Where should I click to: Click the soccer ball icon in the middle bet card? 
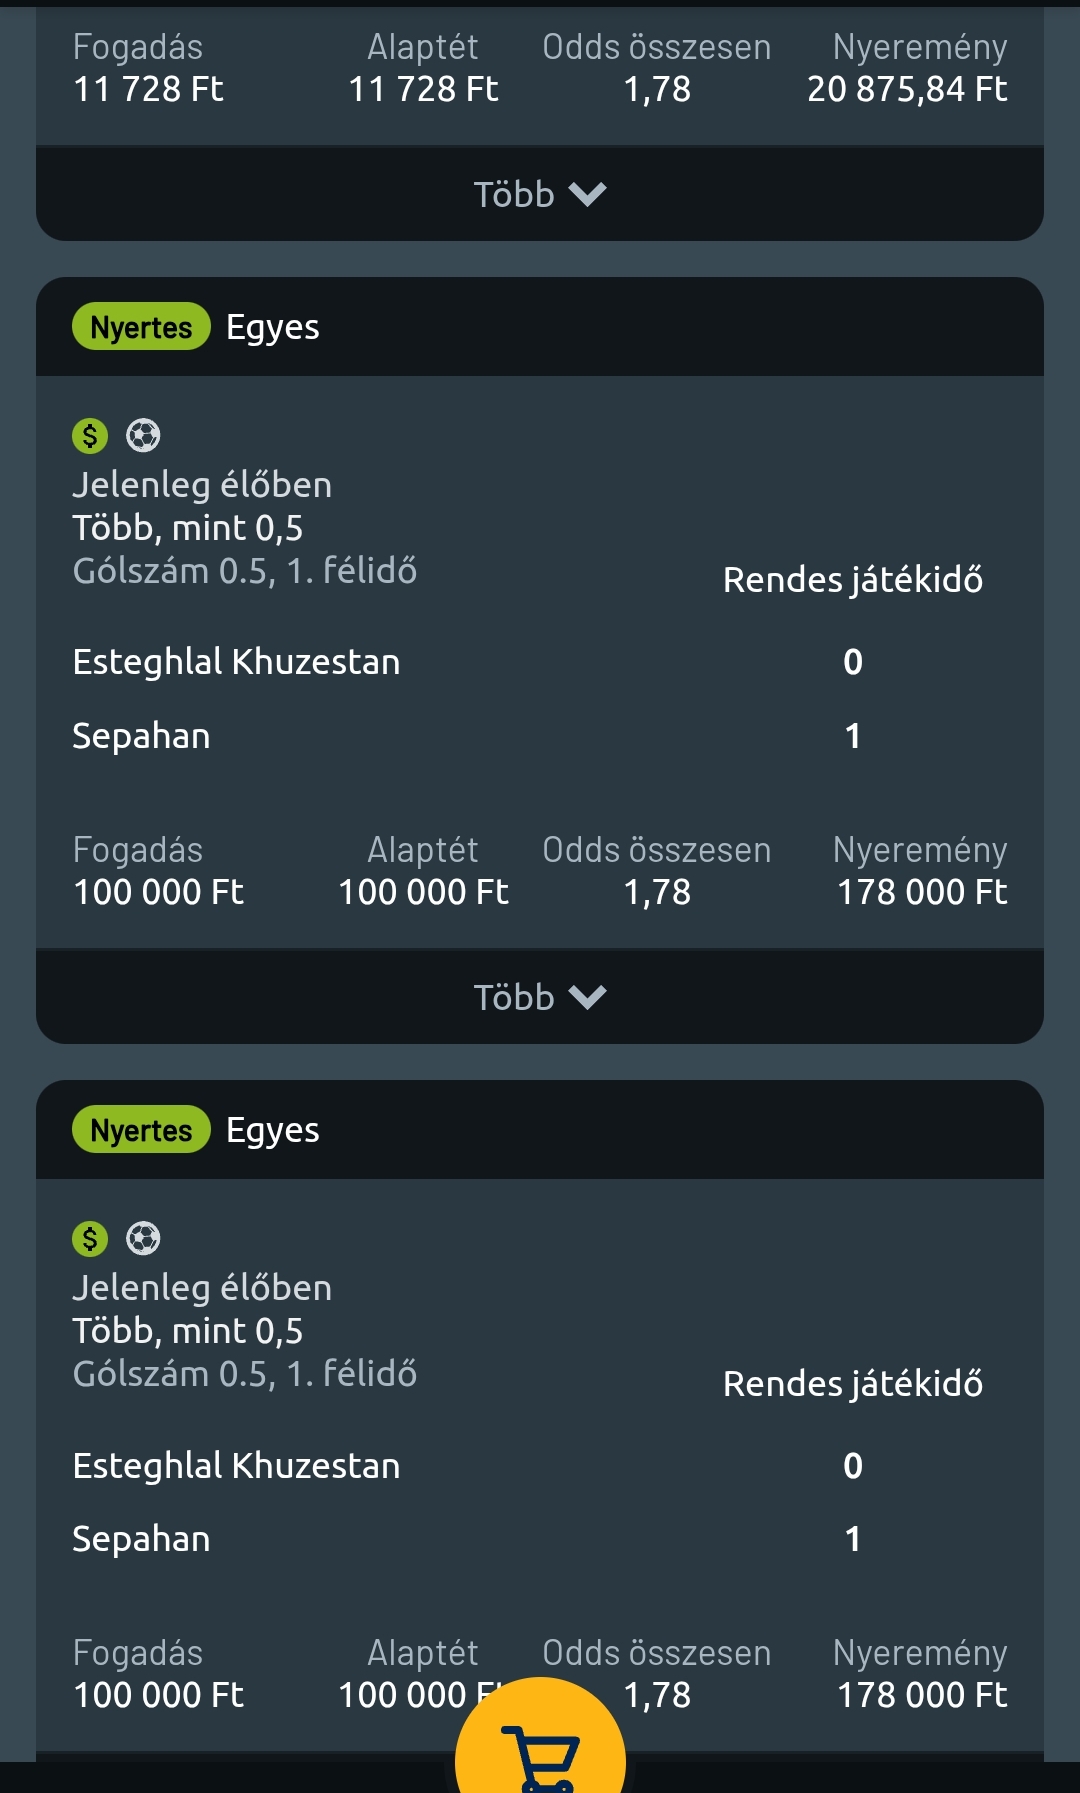pos(143,436)
